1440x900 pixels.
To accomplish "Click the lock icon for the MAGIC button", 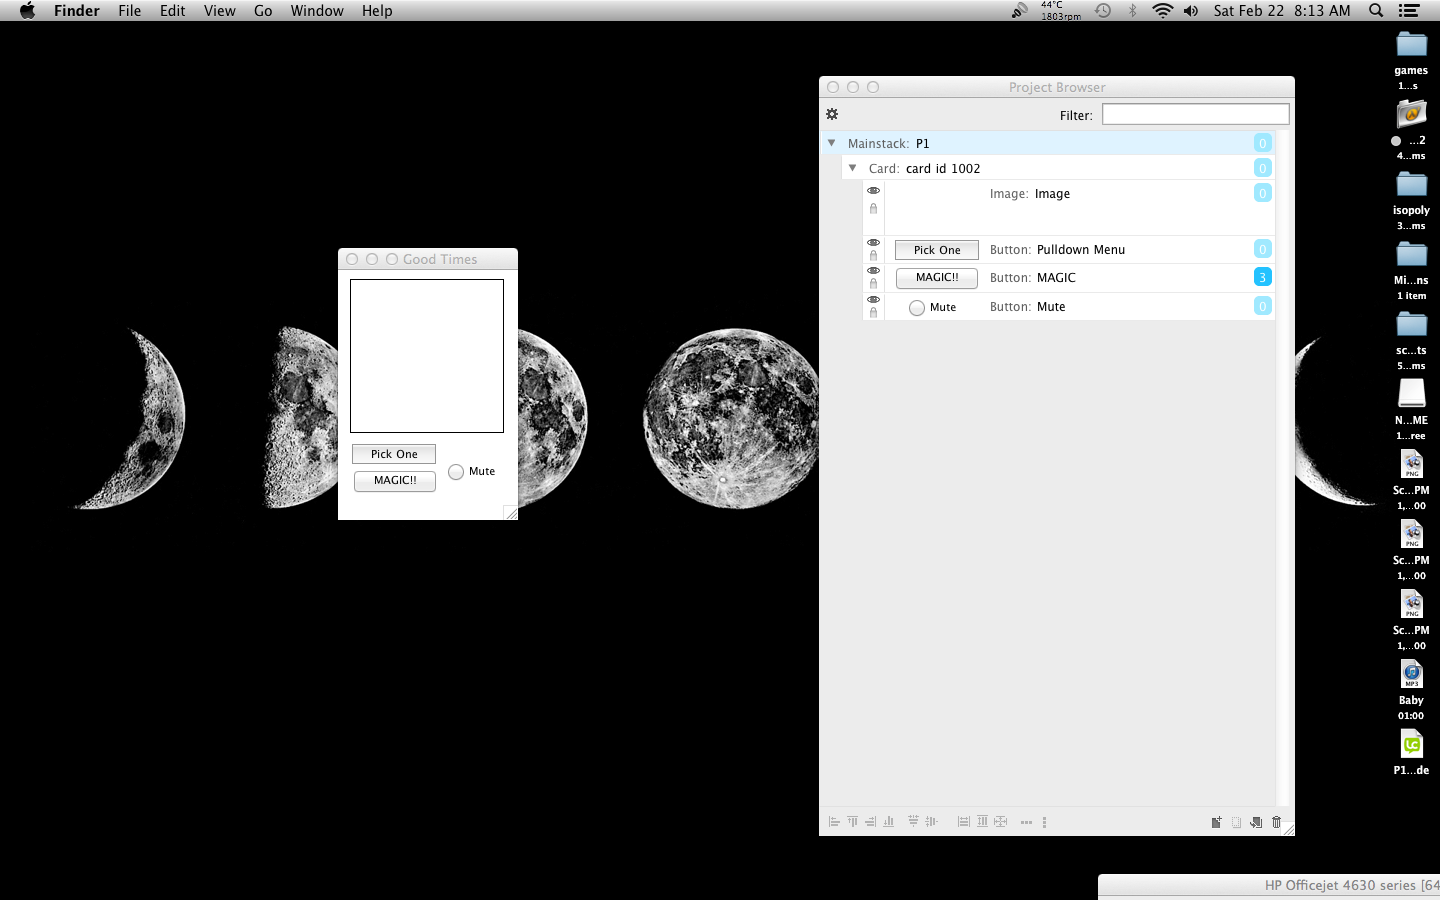I will [873, 284].
